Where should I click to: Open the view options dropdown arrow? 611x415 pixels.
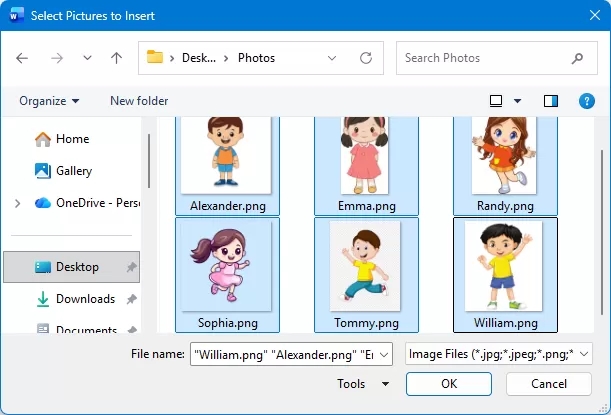click(517, 101)
